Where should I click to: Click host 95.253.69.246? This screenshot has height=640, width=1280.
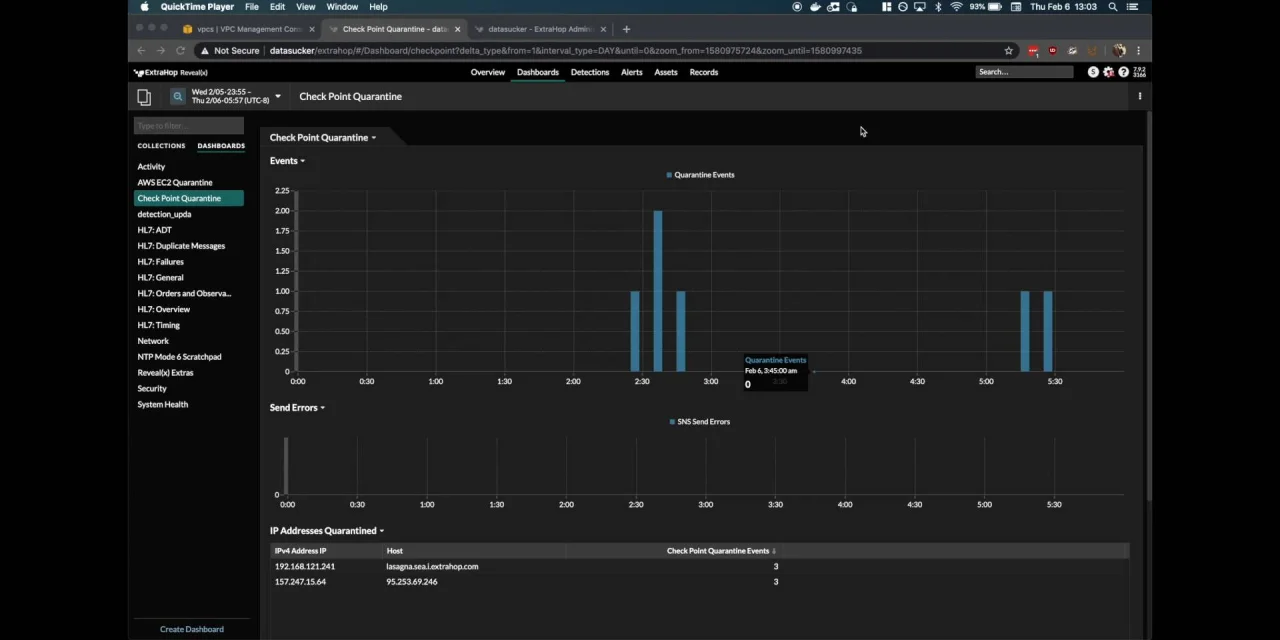(x=412, y=582)
